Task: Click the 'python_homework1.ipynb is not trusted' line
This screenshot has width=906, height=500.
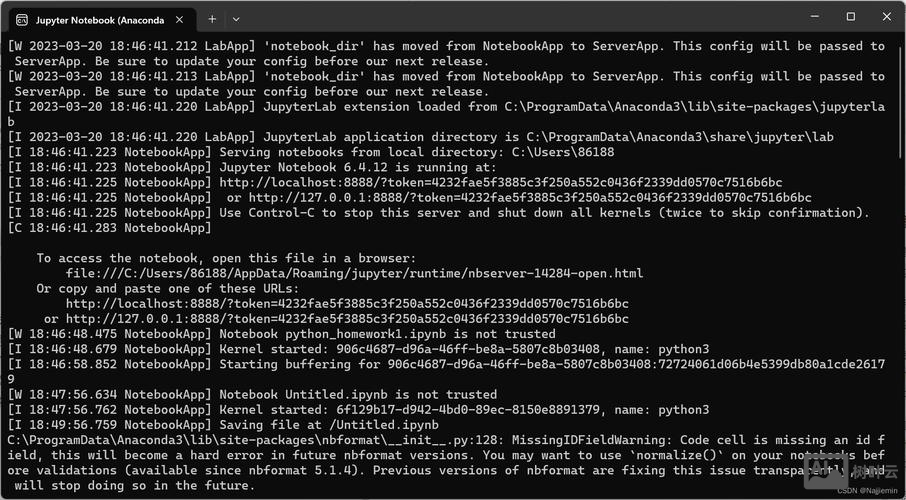Action: coord(387,333)
